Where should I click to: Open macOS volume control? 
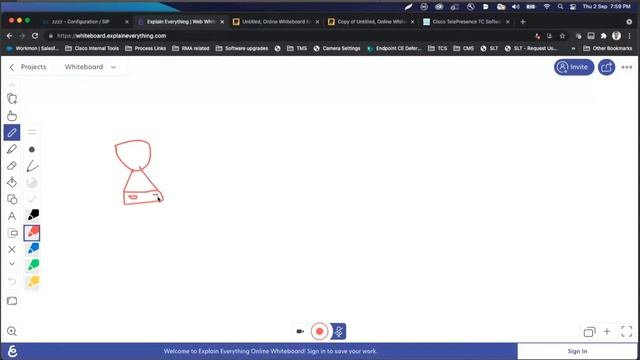[x=516, y=7]
